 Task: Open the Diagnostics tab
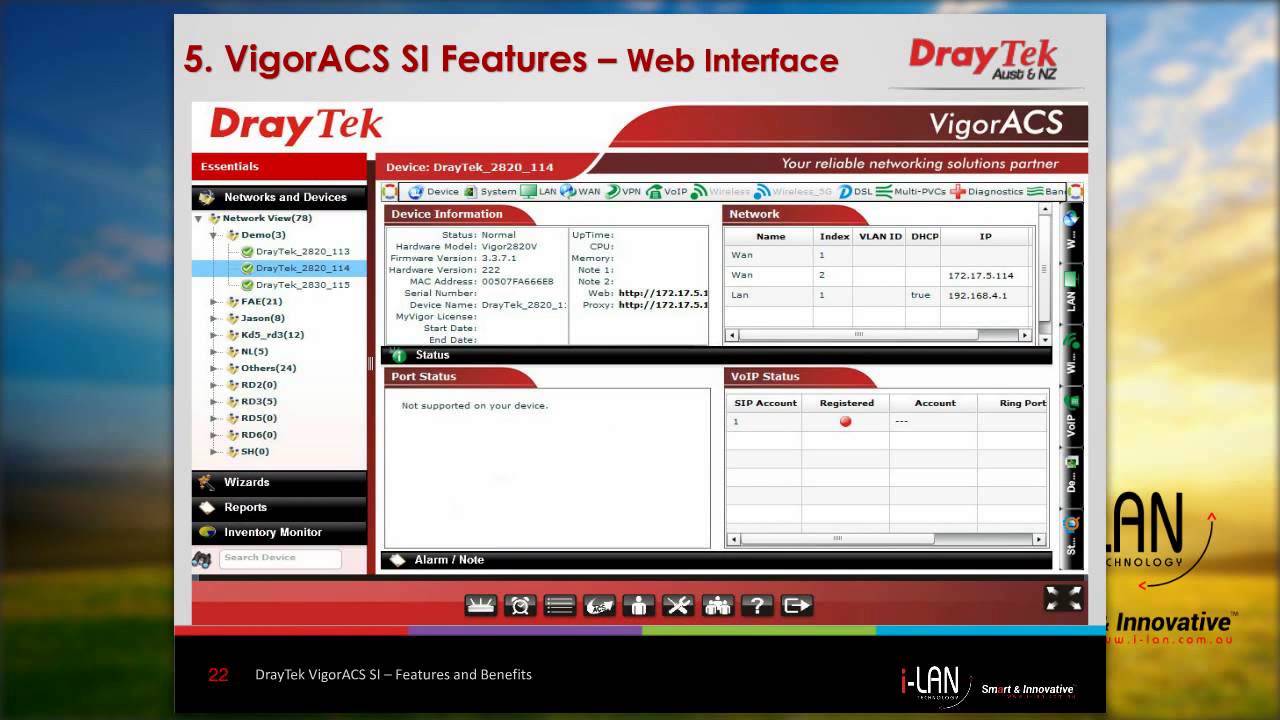pos(987,191)
